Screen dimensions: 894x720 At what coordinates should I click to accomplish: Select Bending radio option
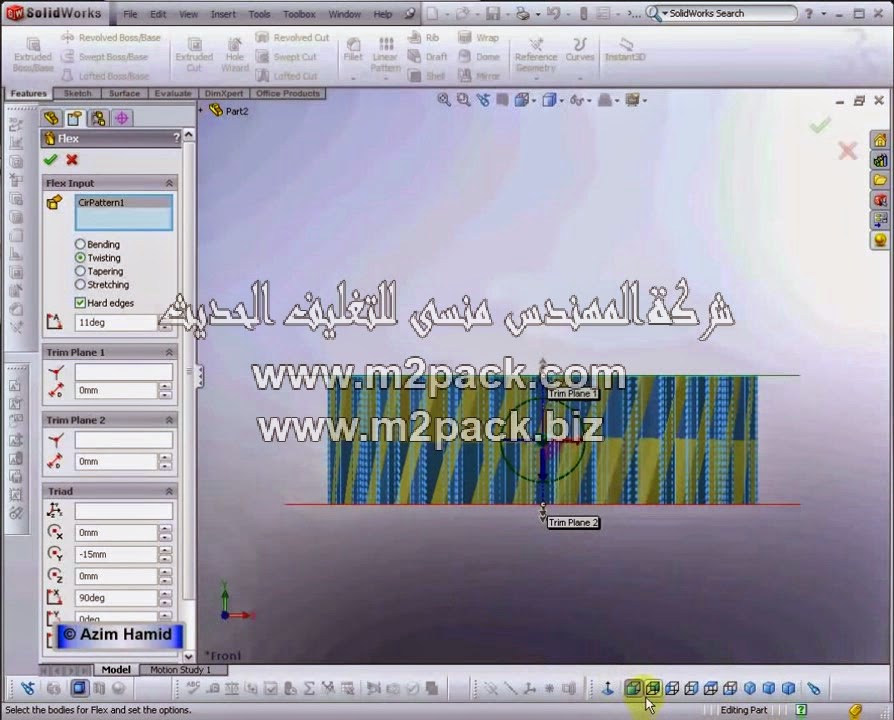point(80,244)
